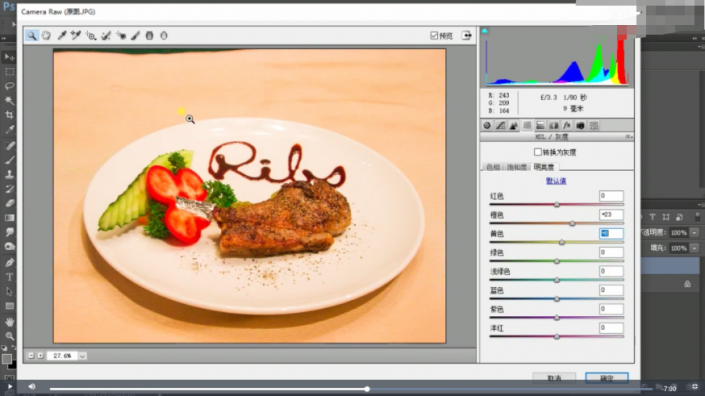Screen dimensions: 705x396
Task: Switch to the 饱和度 saturation tab
Action: pos(517,167)
